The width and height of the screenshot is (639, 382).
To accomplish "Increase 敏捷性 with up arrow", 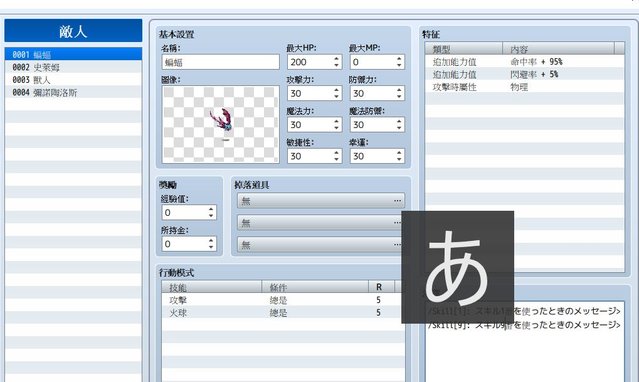I will 337,153.
